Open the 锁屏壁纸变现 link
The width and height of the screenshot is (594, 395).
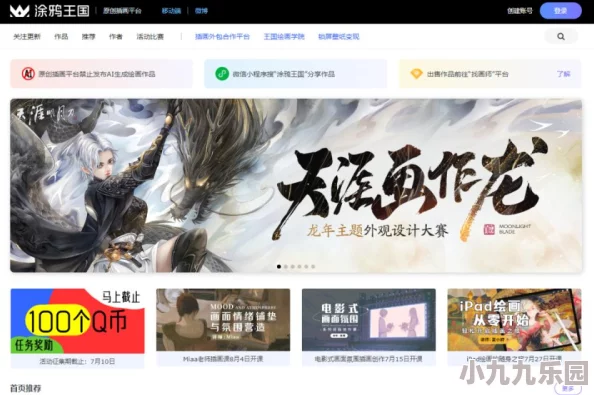(x=339, y=37)
